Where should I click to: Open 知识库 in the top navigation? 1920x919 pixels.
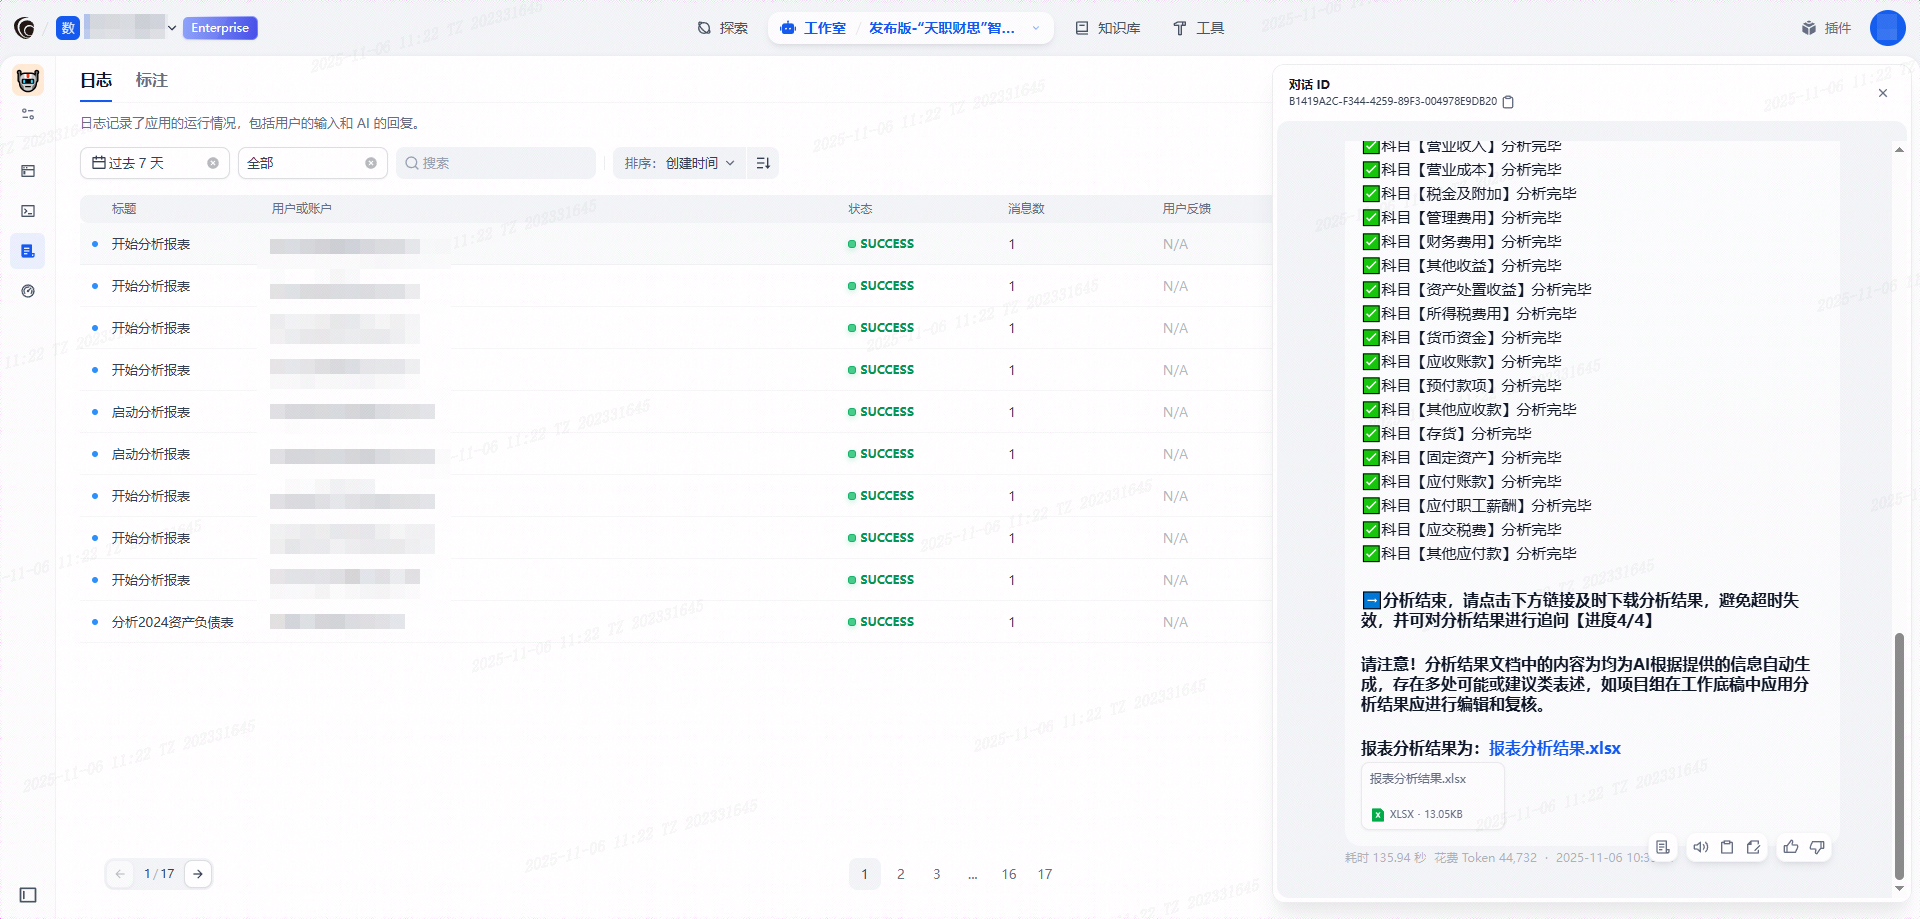click(x=1107, y=28)
